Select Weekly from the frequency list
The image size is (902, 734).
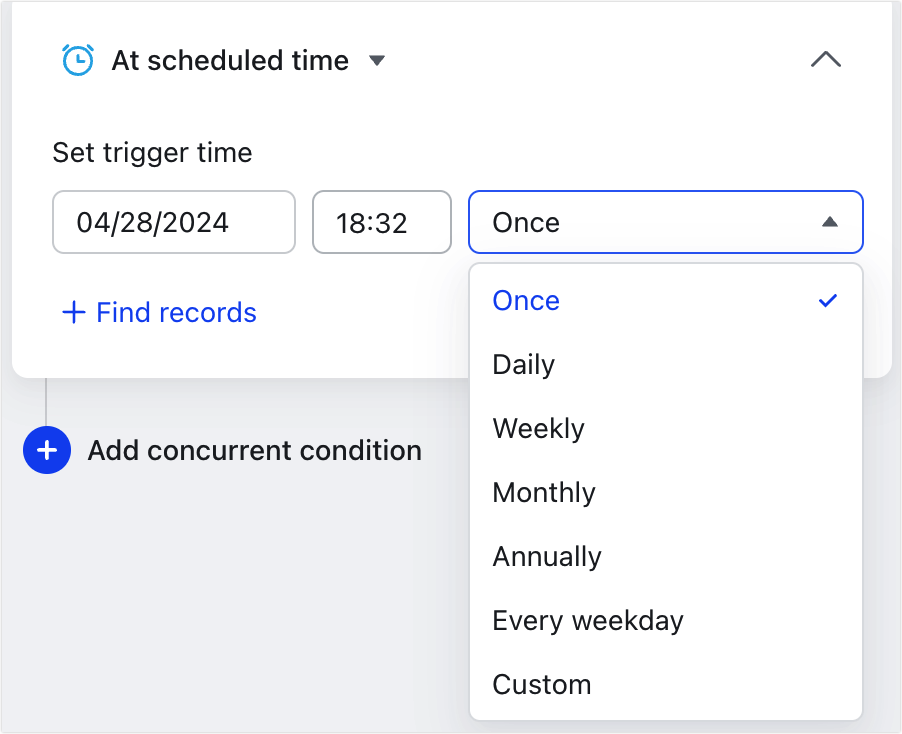coord(538,428)
